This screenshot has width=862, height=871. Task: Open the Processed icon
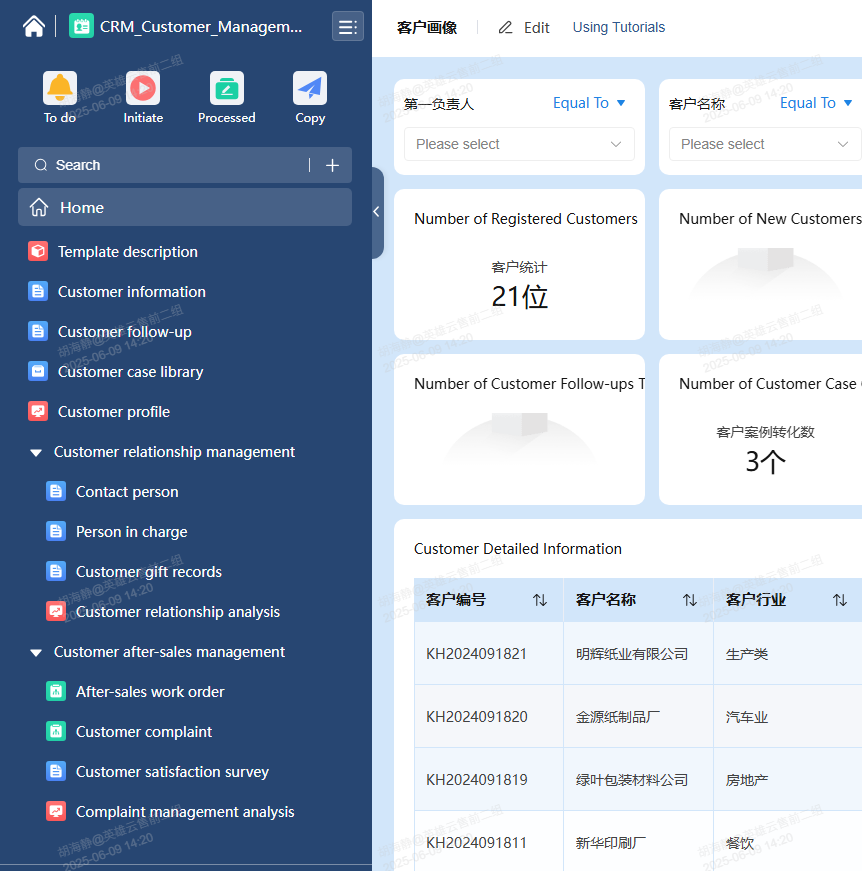click(227, 89)
